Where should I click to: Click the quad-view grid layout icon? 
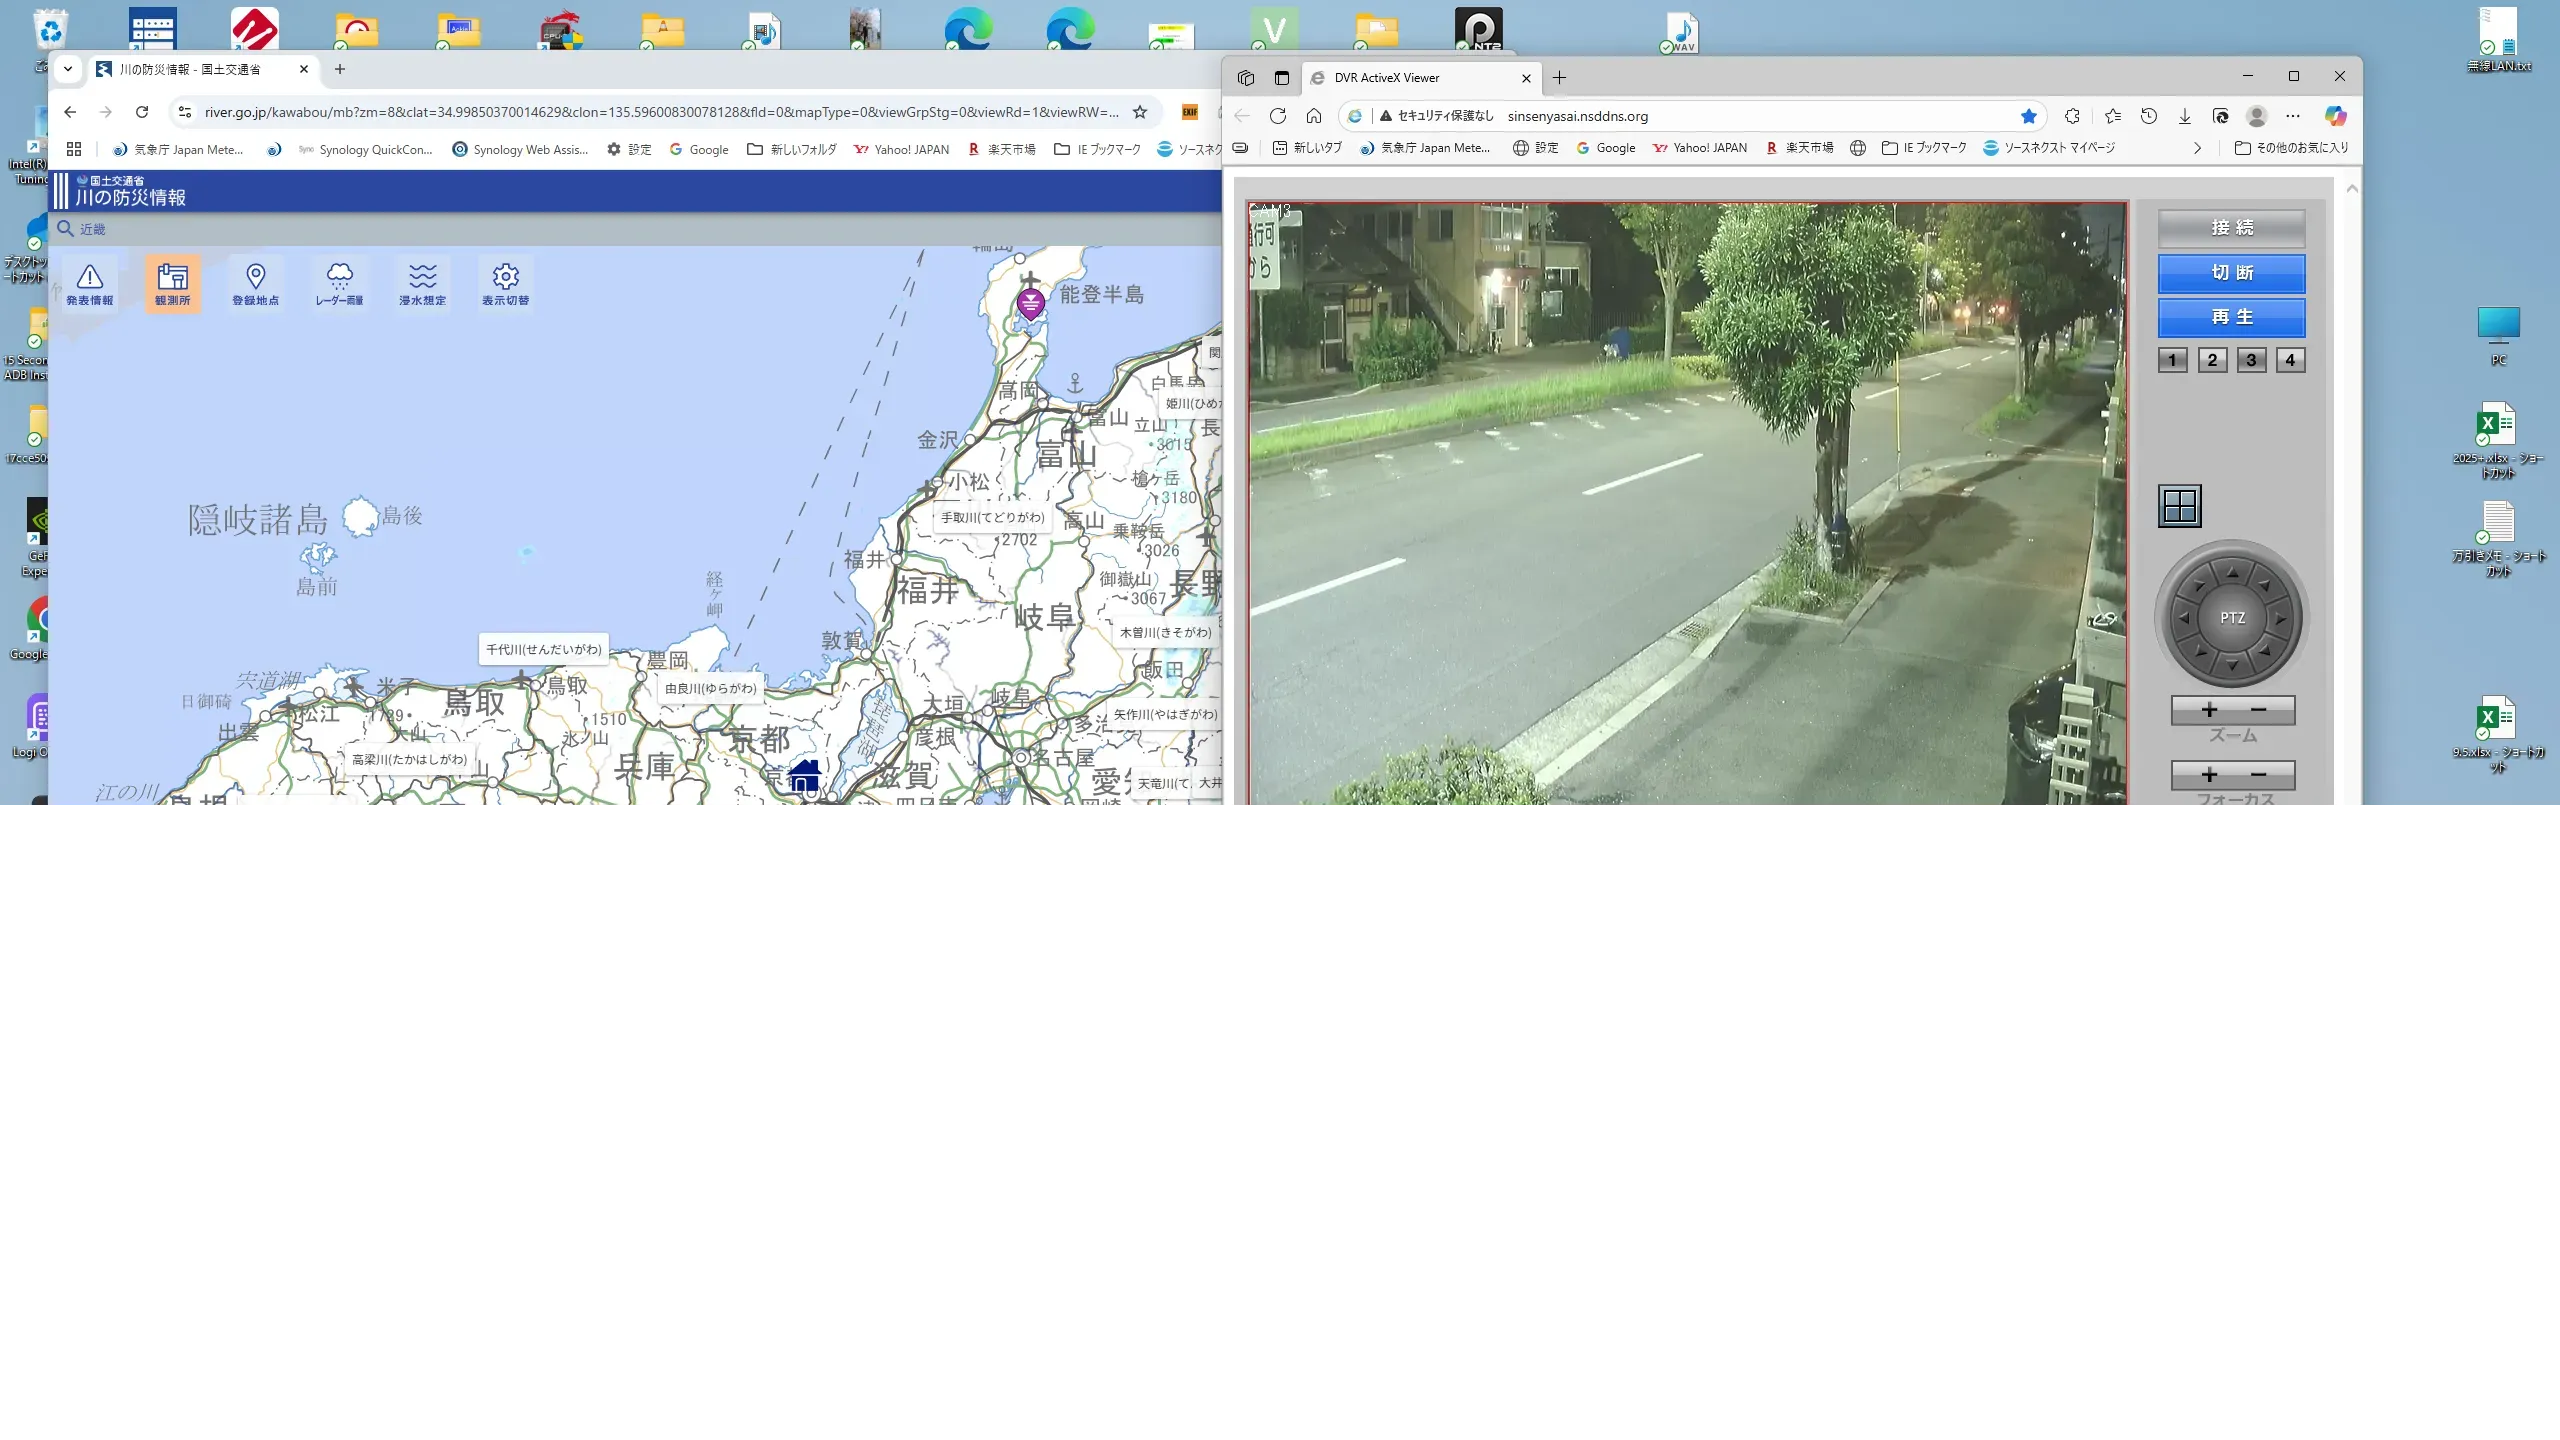(x=2179, y=506)
